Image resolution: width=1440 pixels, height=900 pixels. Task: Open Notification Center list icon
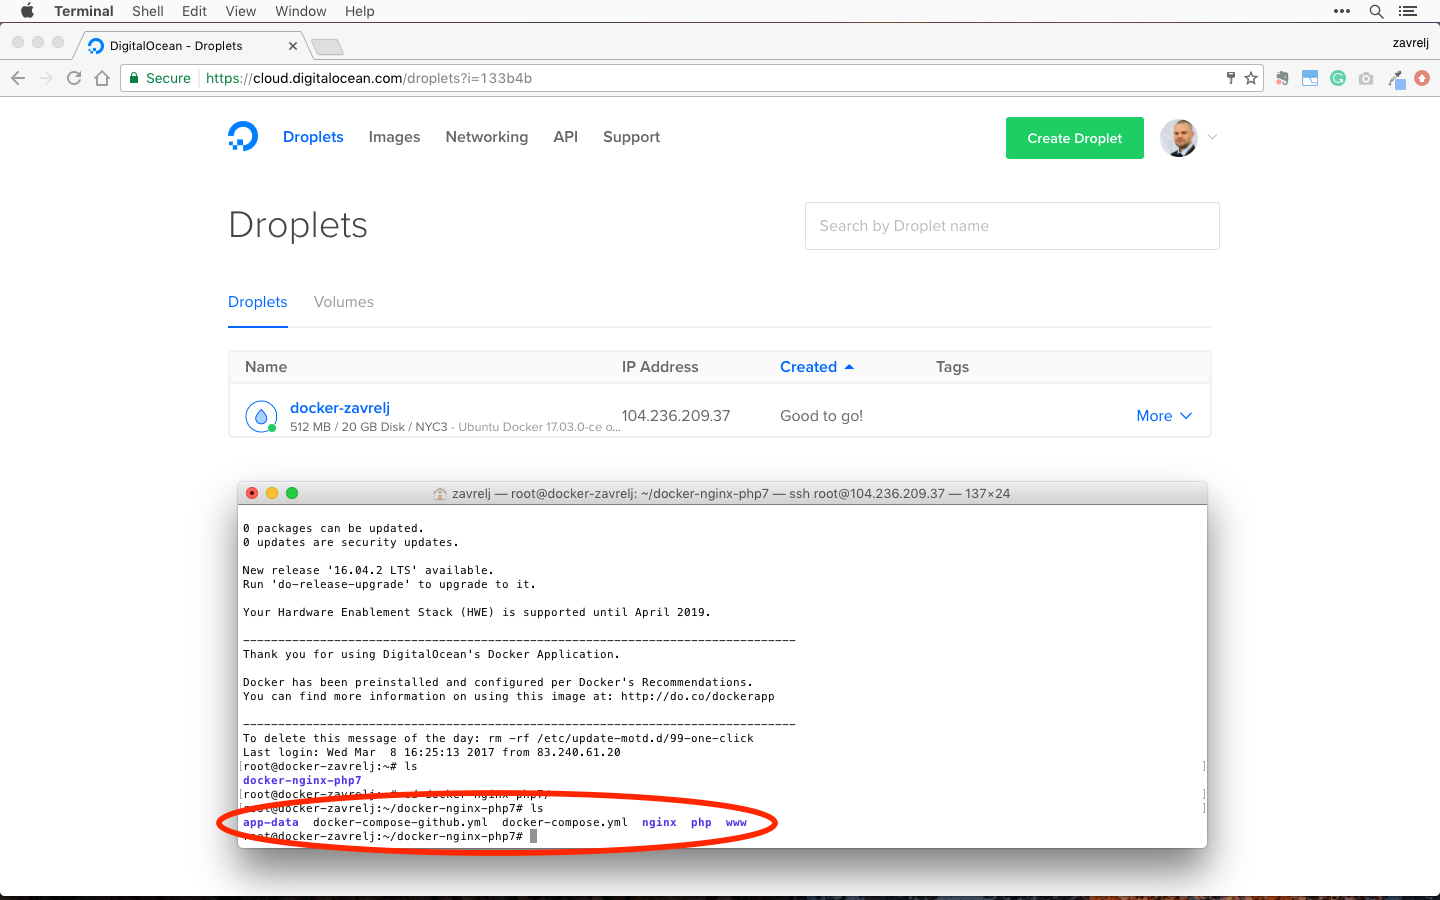point(1408,11)
